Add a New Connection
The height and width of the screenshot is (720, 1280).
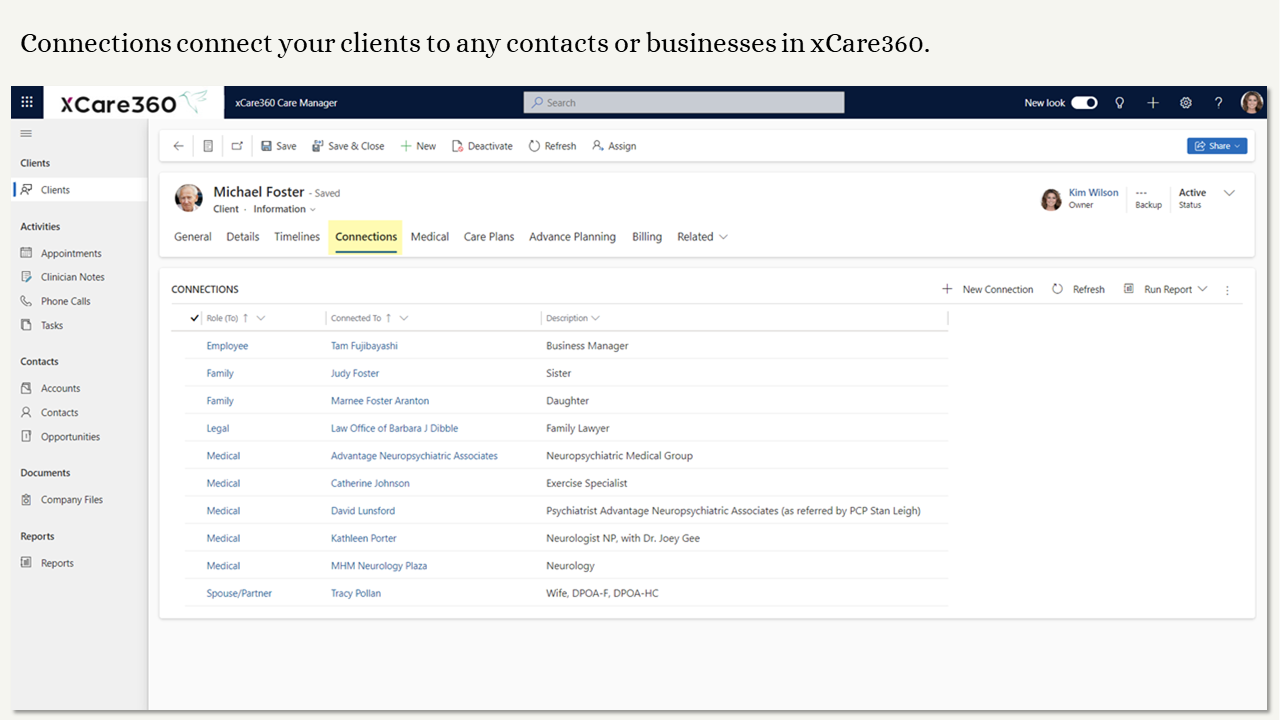point(988,289)
